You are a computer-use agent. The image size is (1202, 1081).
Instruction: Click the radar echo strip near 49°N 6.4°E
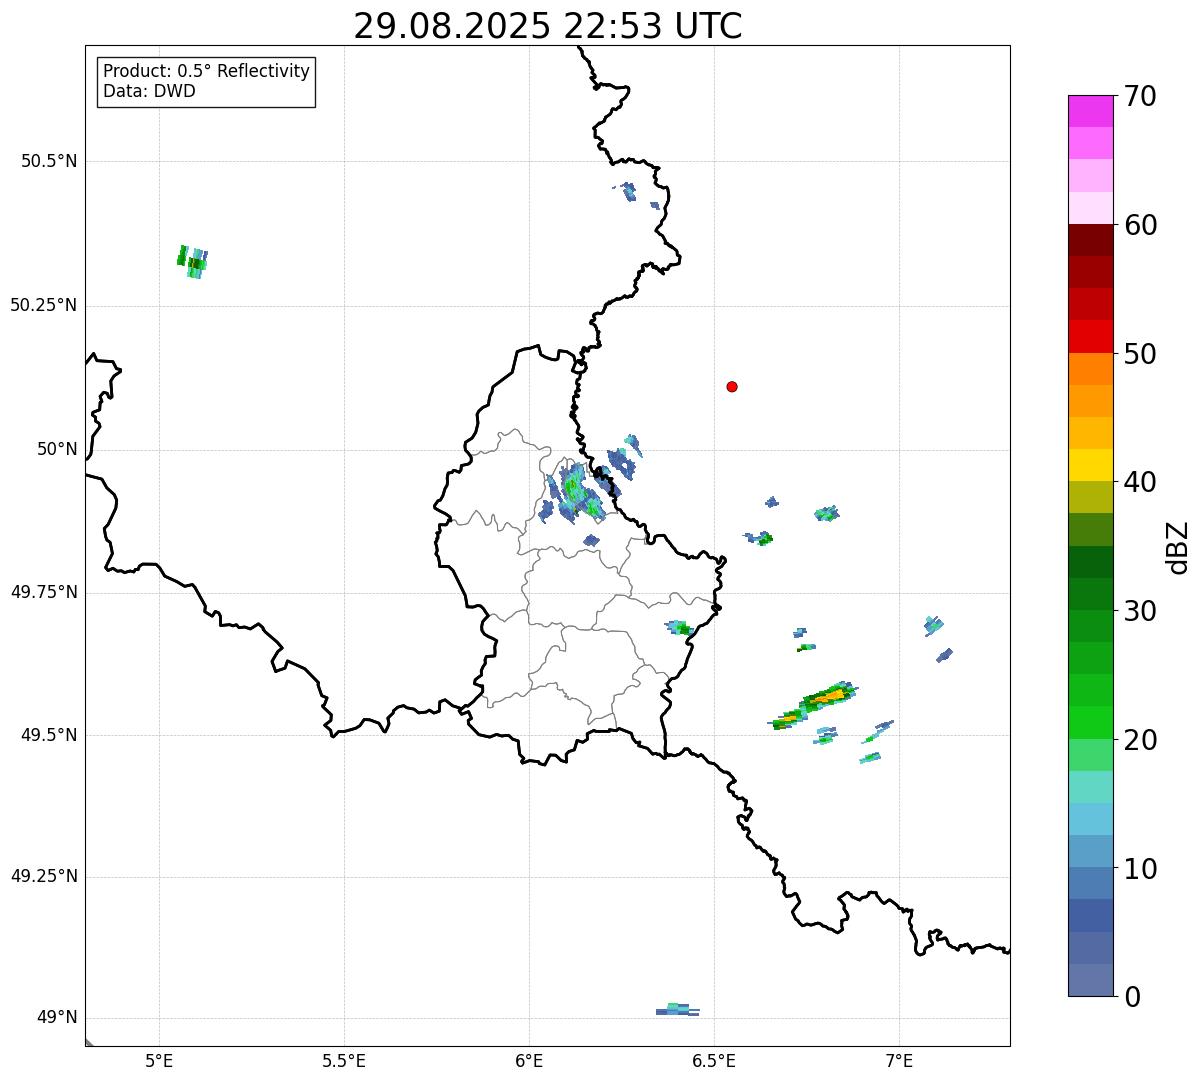pyautogui.click(x=677, y=1010)
